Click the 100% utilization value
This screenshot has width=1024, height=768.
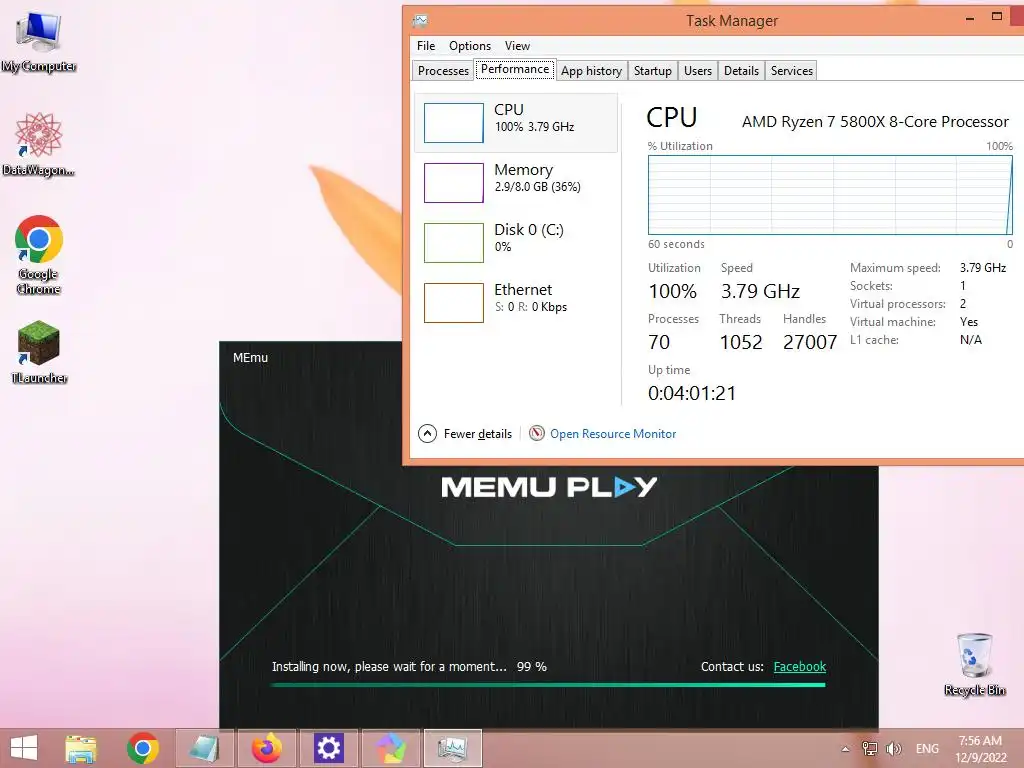pyautogui.click(x=673, y=291)
